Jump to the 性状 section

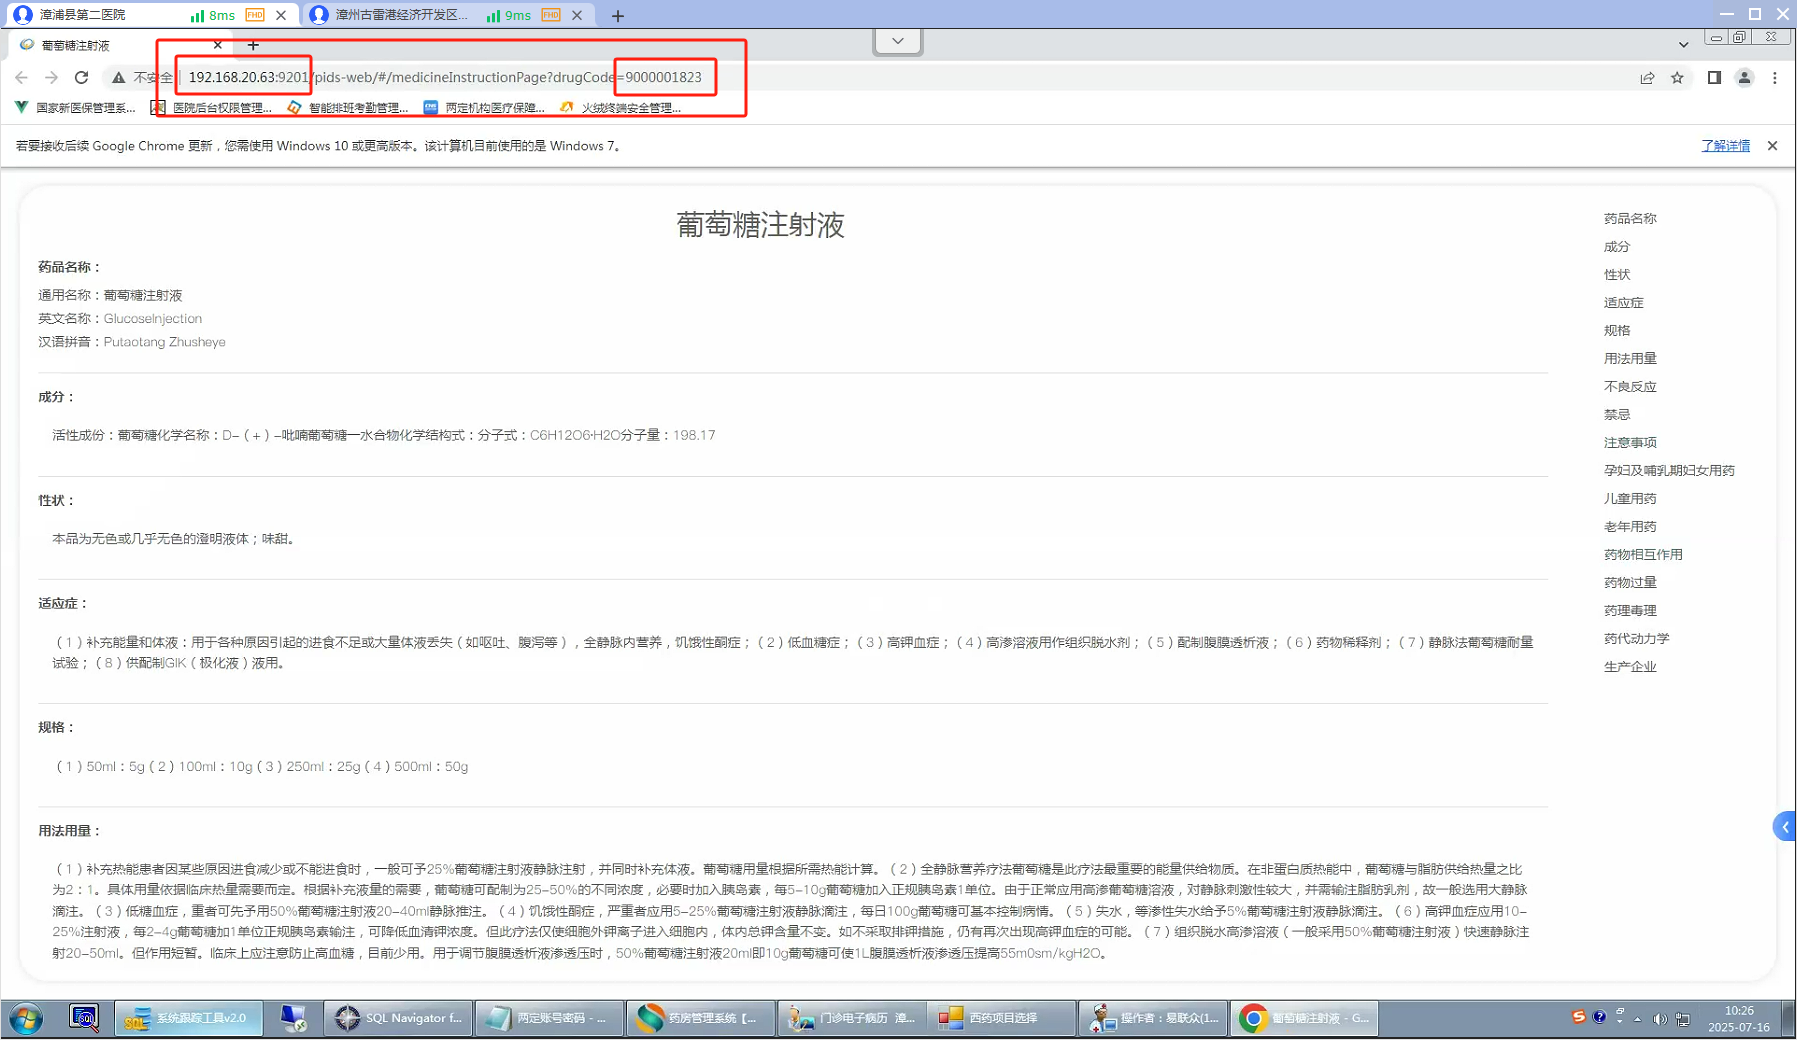point(1617,274)
